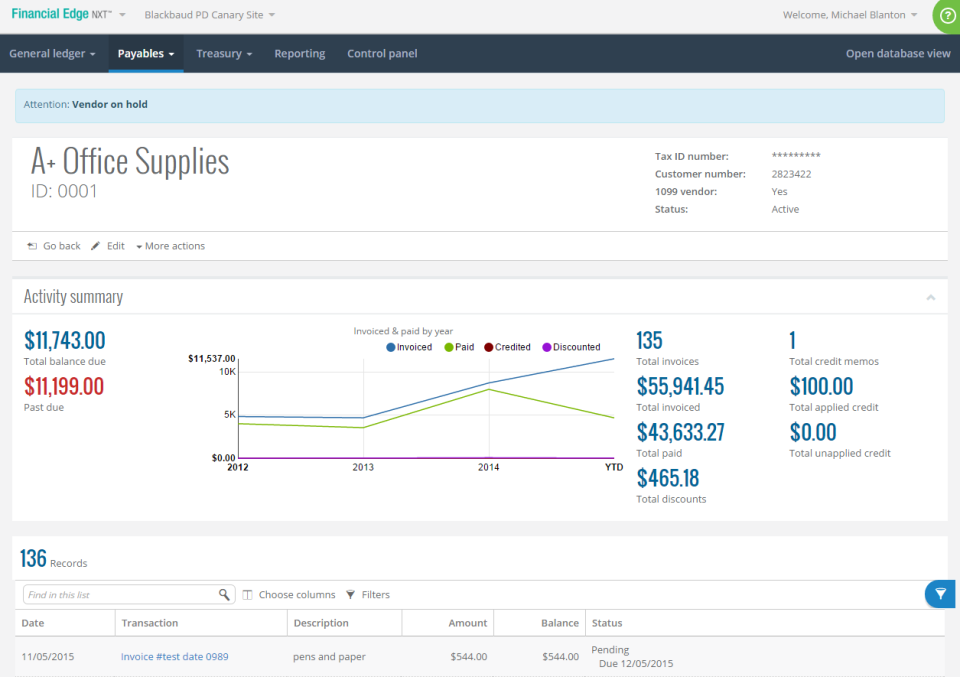The height and width of the screenshot is (677, 960).
Task: Click the Financial Edge NXT logo
Action: tap(60, 14)
